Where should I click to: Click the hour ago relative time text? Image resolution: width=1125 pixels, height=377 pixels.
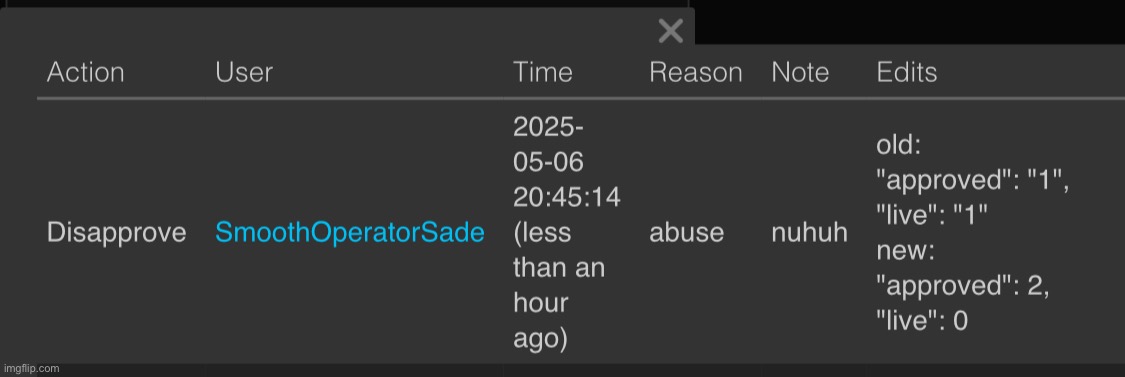540,321
